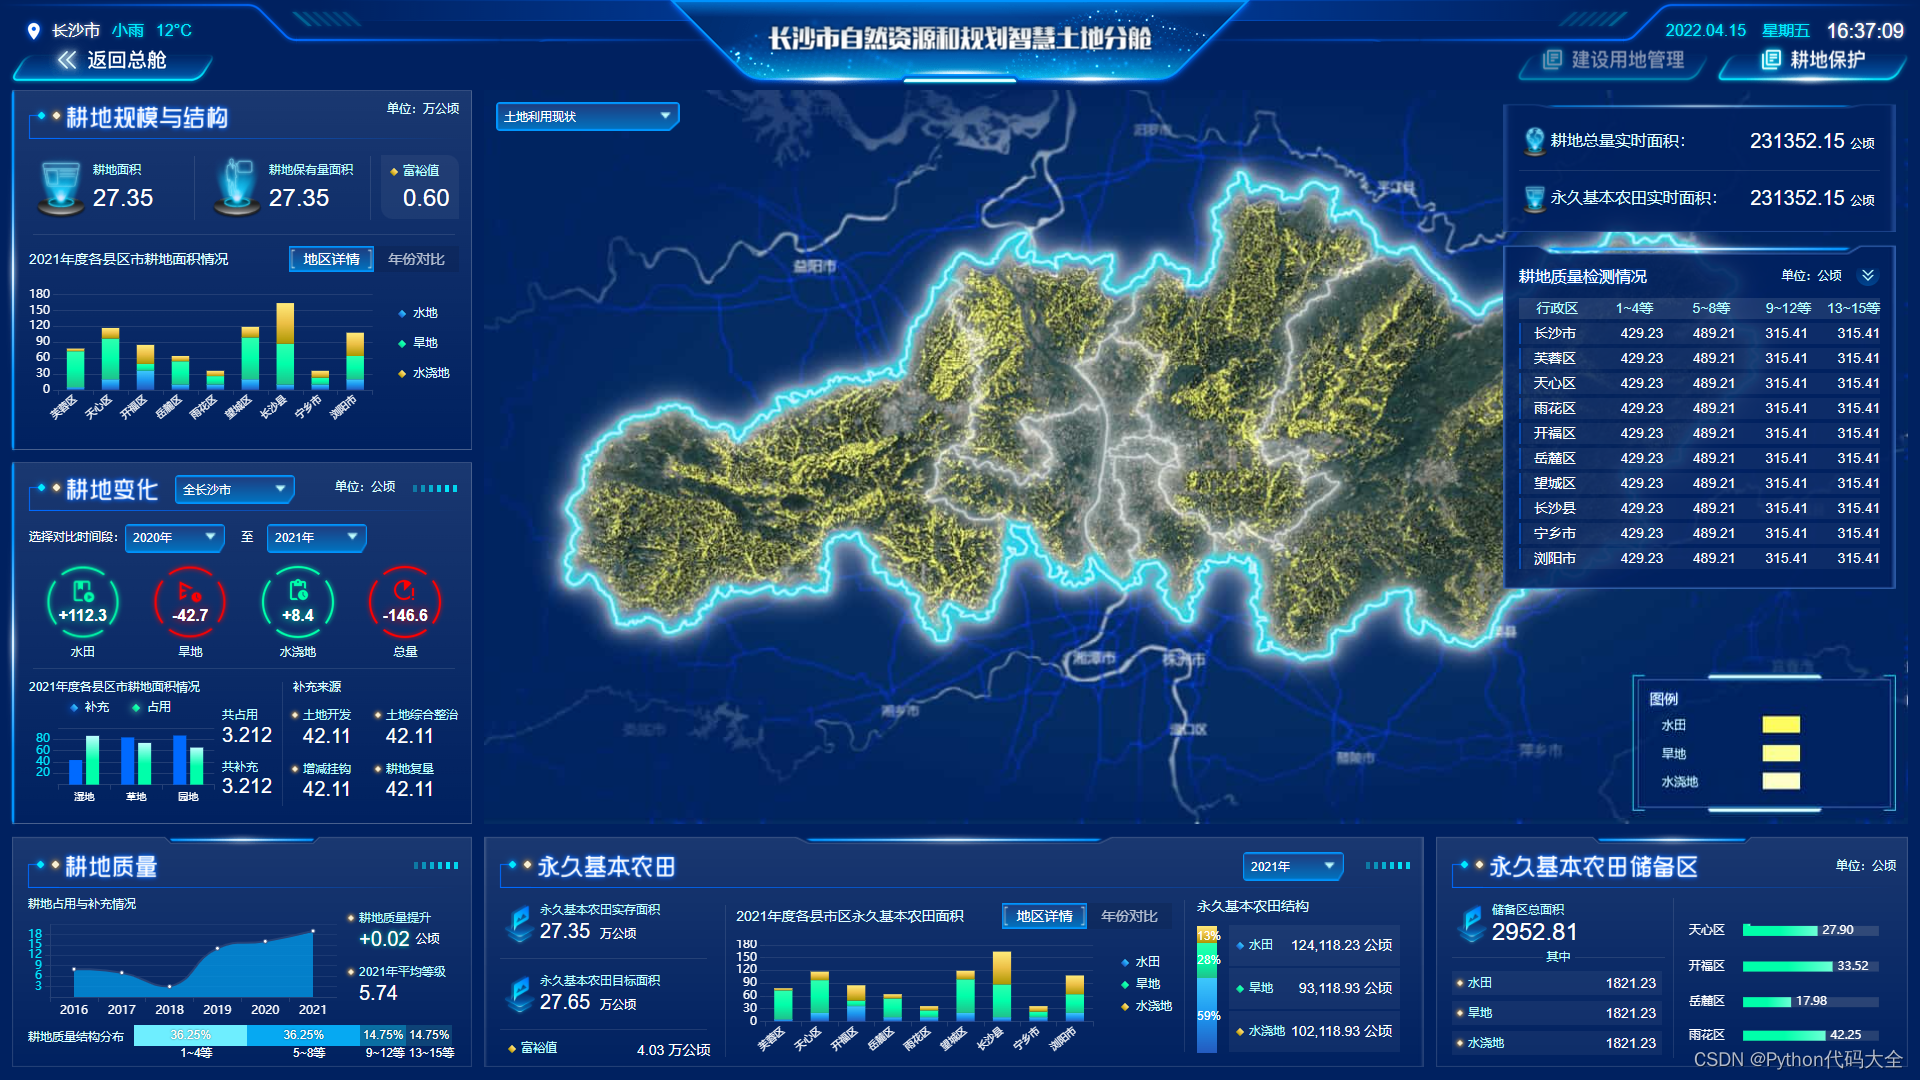Viewport: 1920px width, 1080px height.
Task: Click the location pin icon beside 长沙市
Action: tap(33, 31)
